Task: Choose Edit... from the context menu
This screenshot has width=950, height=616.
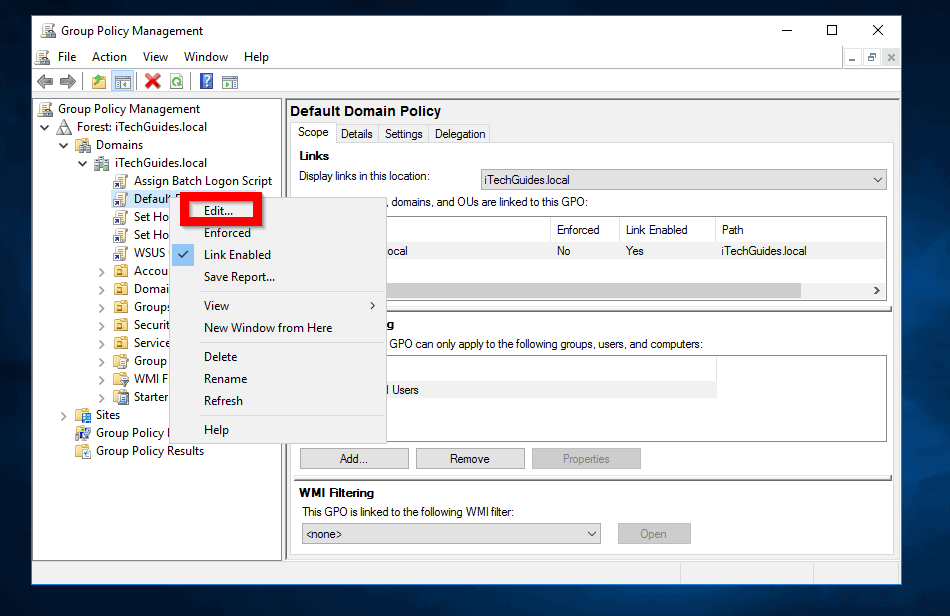Action: pyautogui.click(x=219, y=211)
